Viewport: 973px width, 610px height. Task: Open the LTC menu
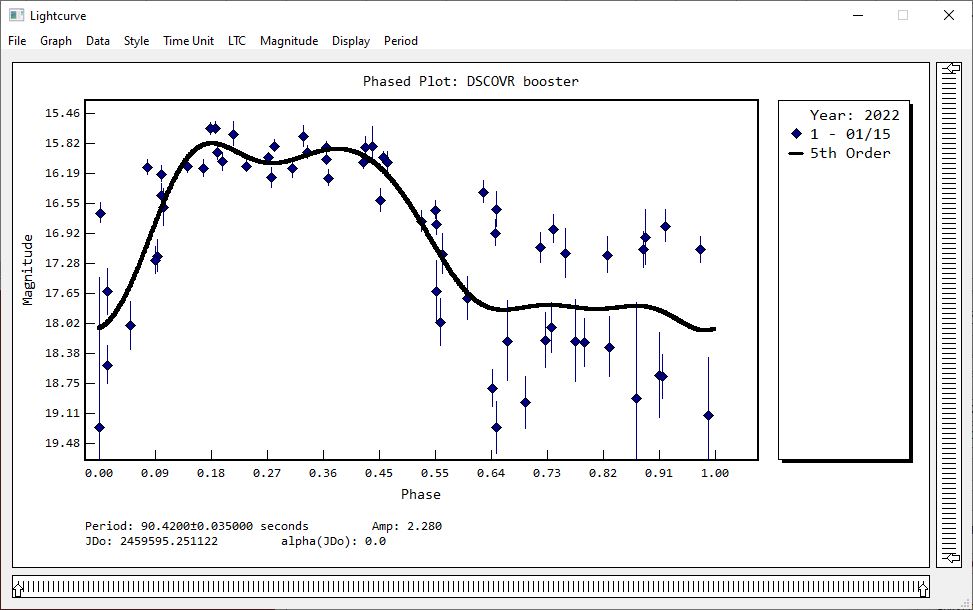236,41
